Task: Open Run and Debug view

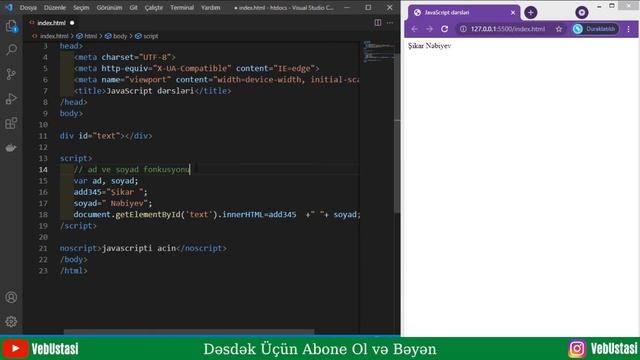Action: point(11,98)
